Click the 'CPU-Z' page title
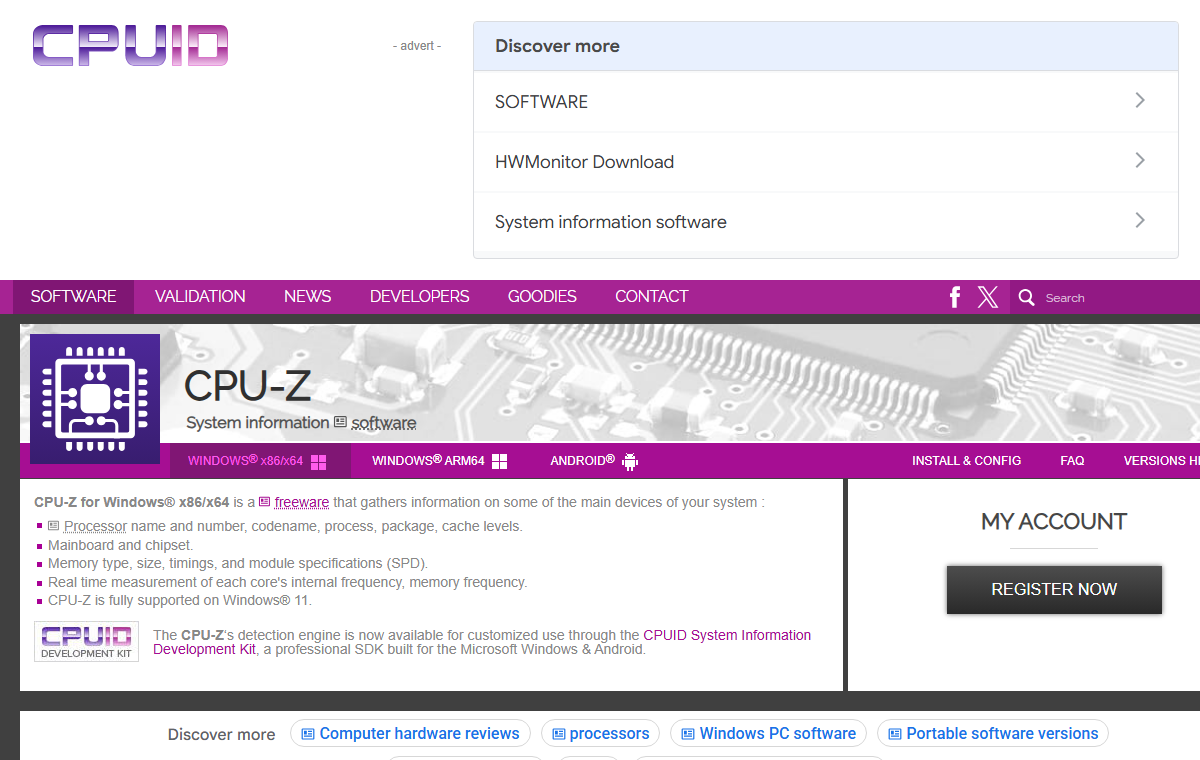The image size is (1200, 760). [x=248, y=385]
